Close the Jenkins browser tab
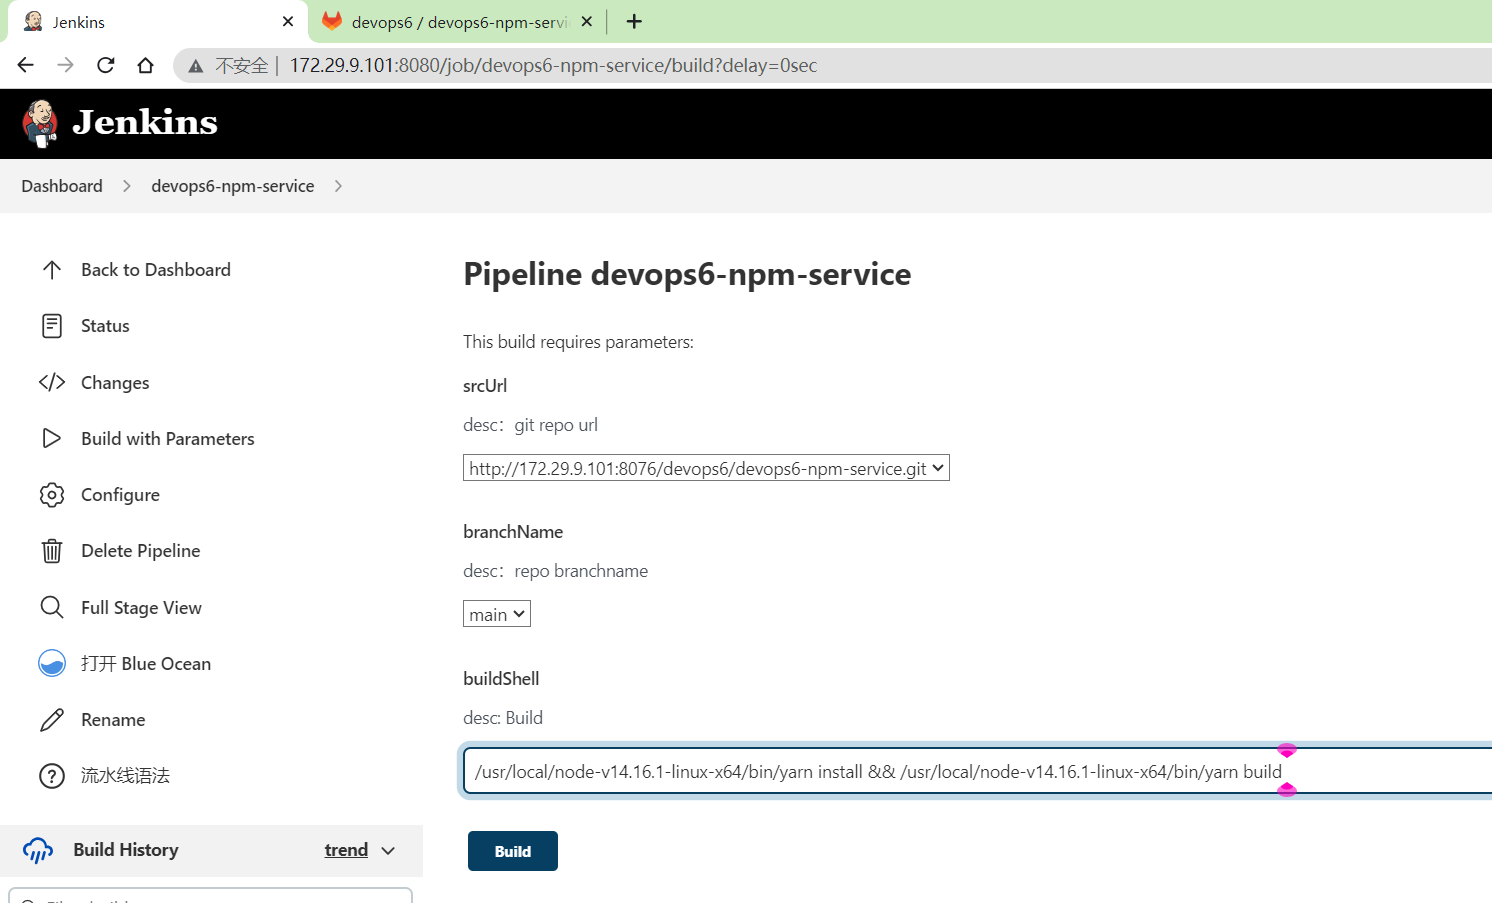This screenshot has width=1492, height=903. pyautogui.click(x=288, y=21)
